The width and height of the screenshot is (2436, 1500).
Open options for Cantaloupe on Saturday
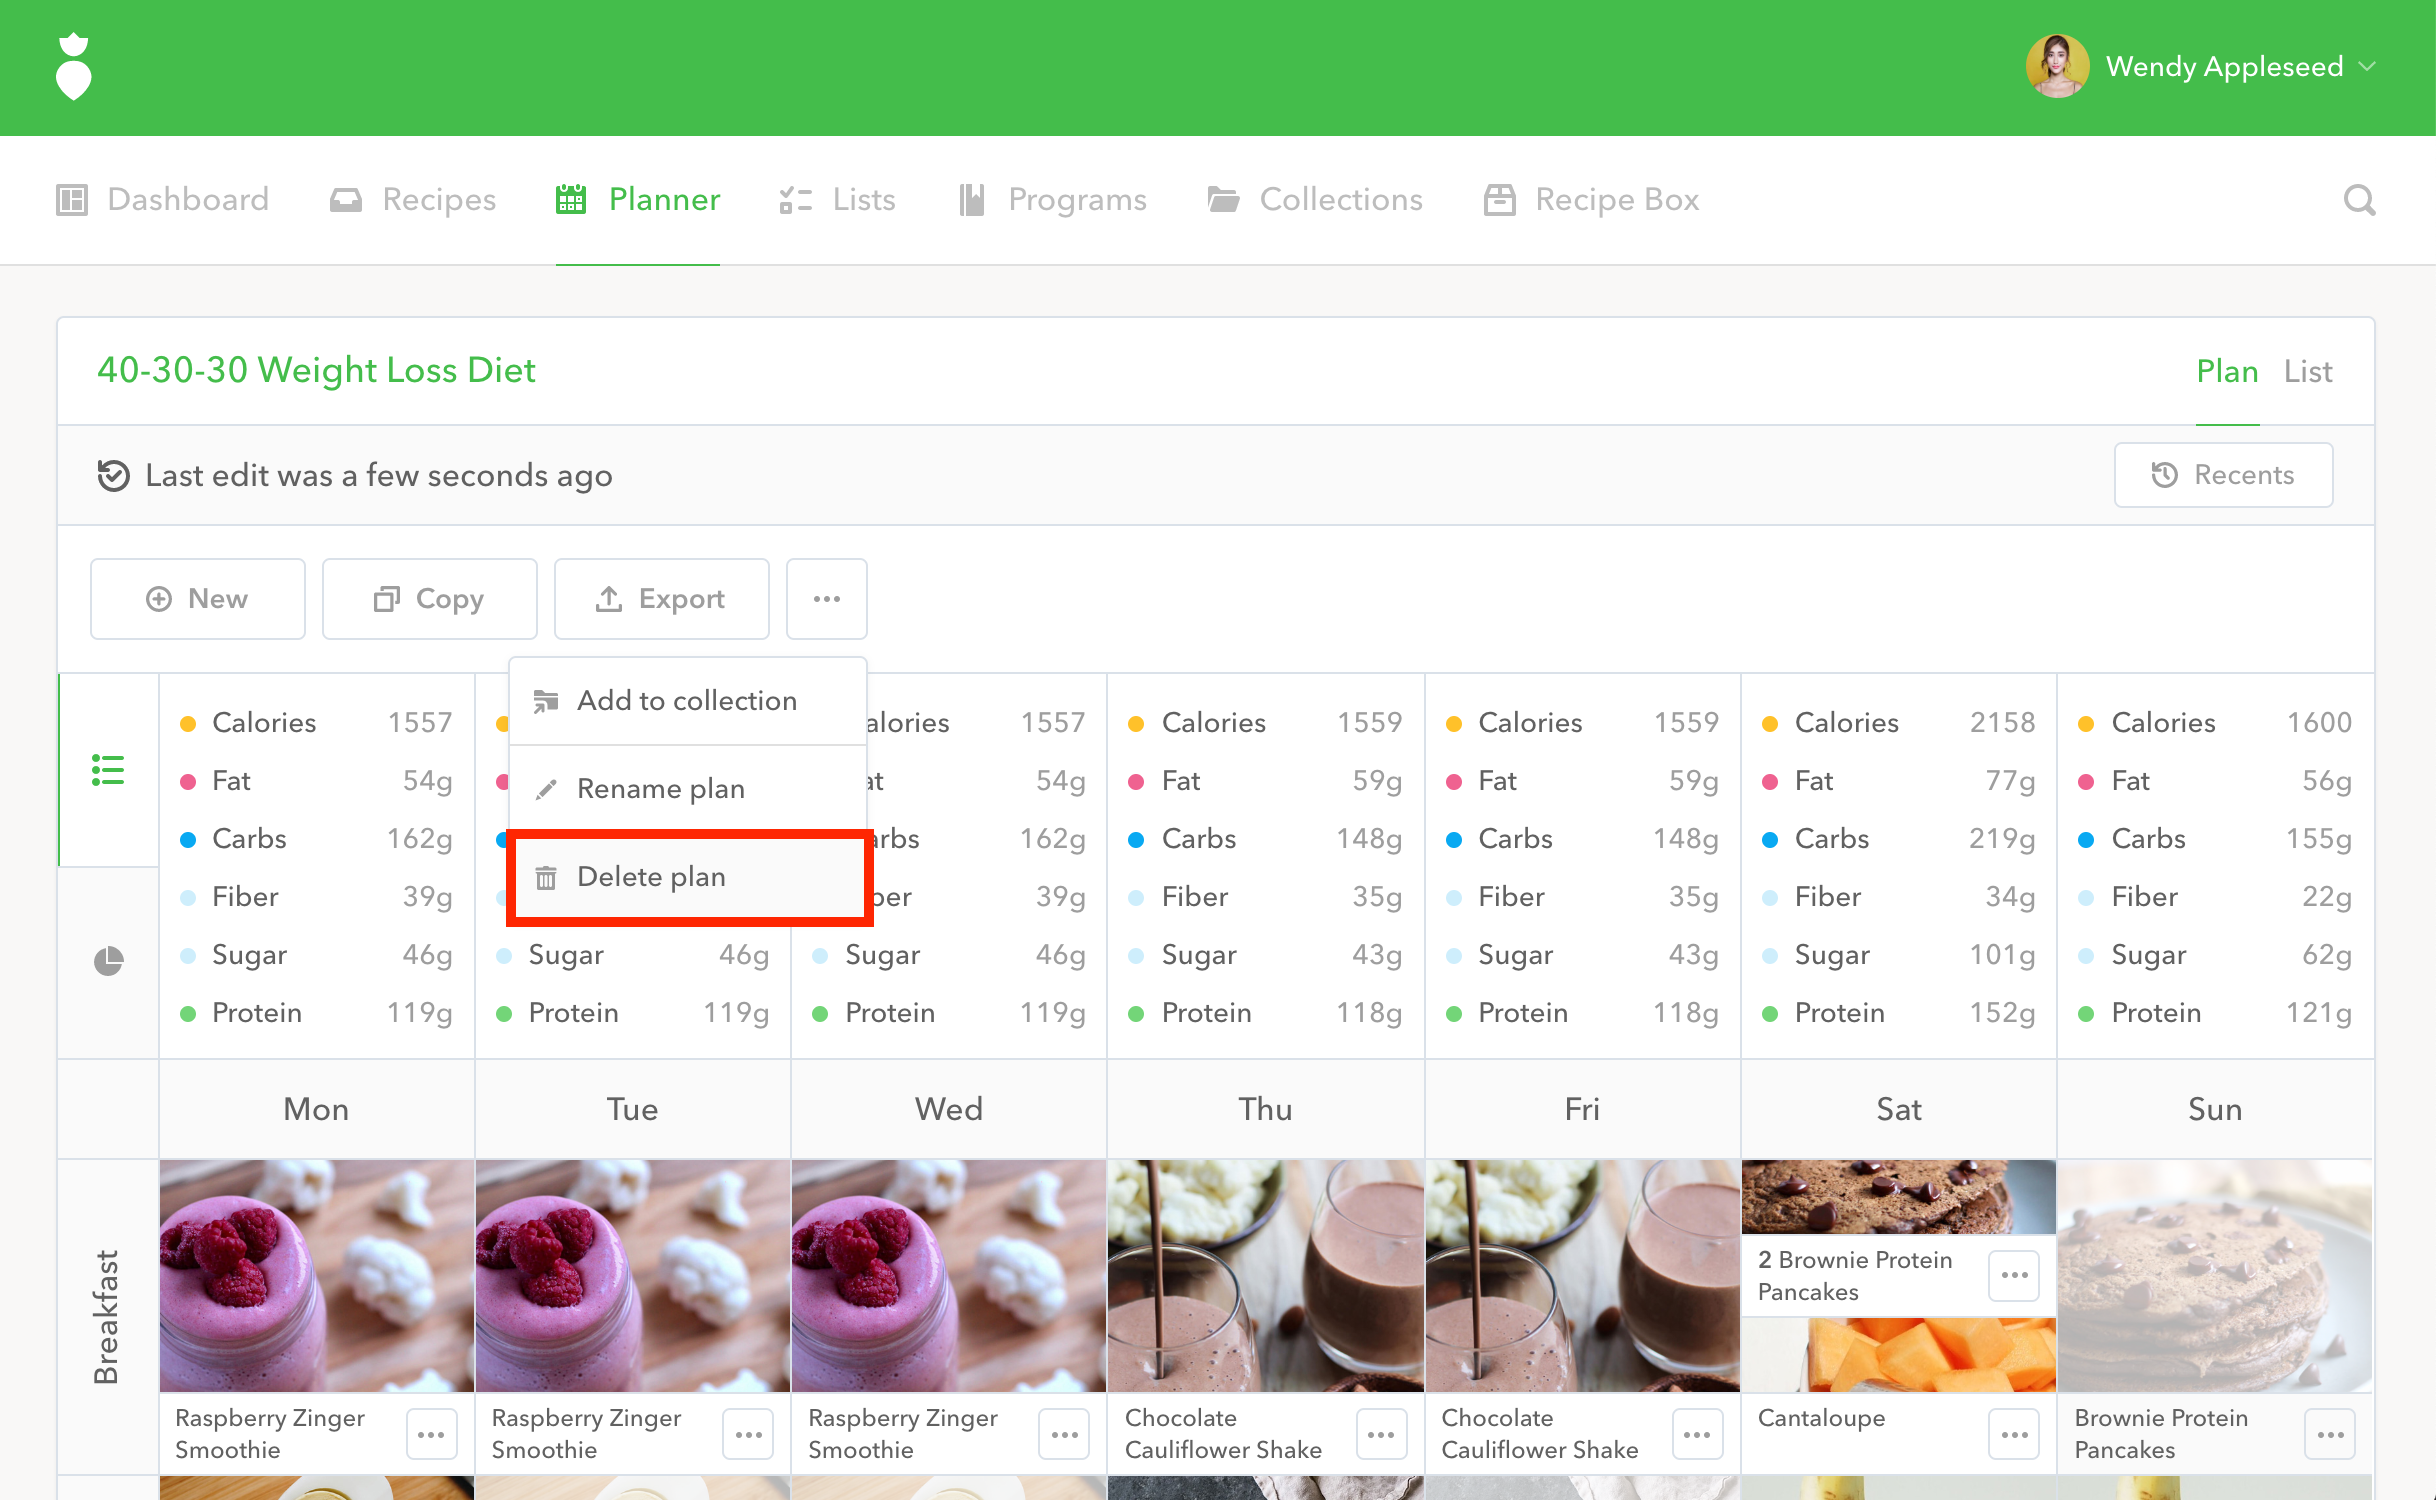(2013, 1434)
